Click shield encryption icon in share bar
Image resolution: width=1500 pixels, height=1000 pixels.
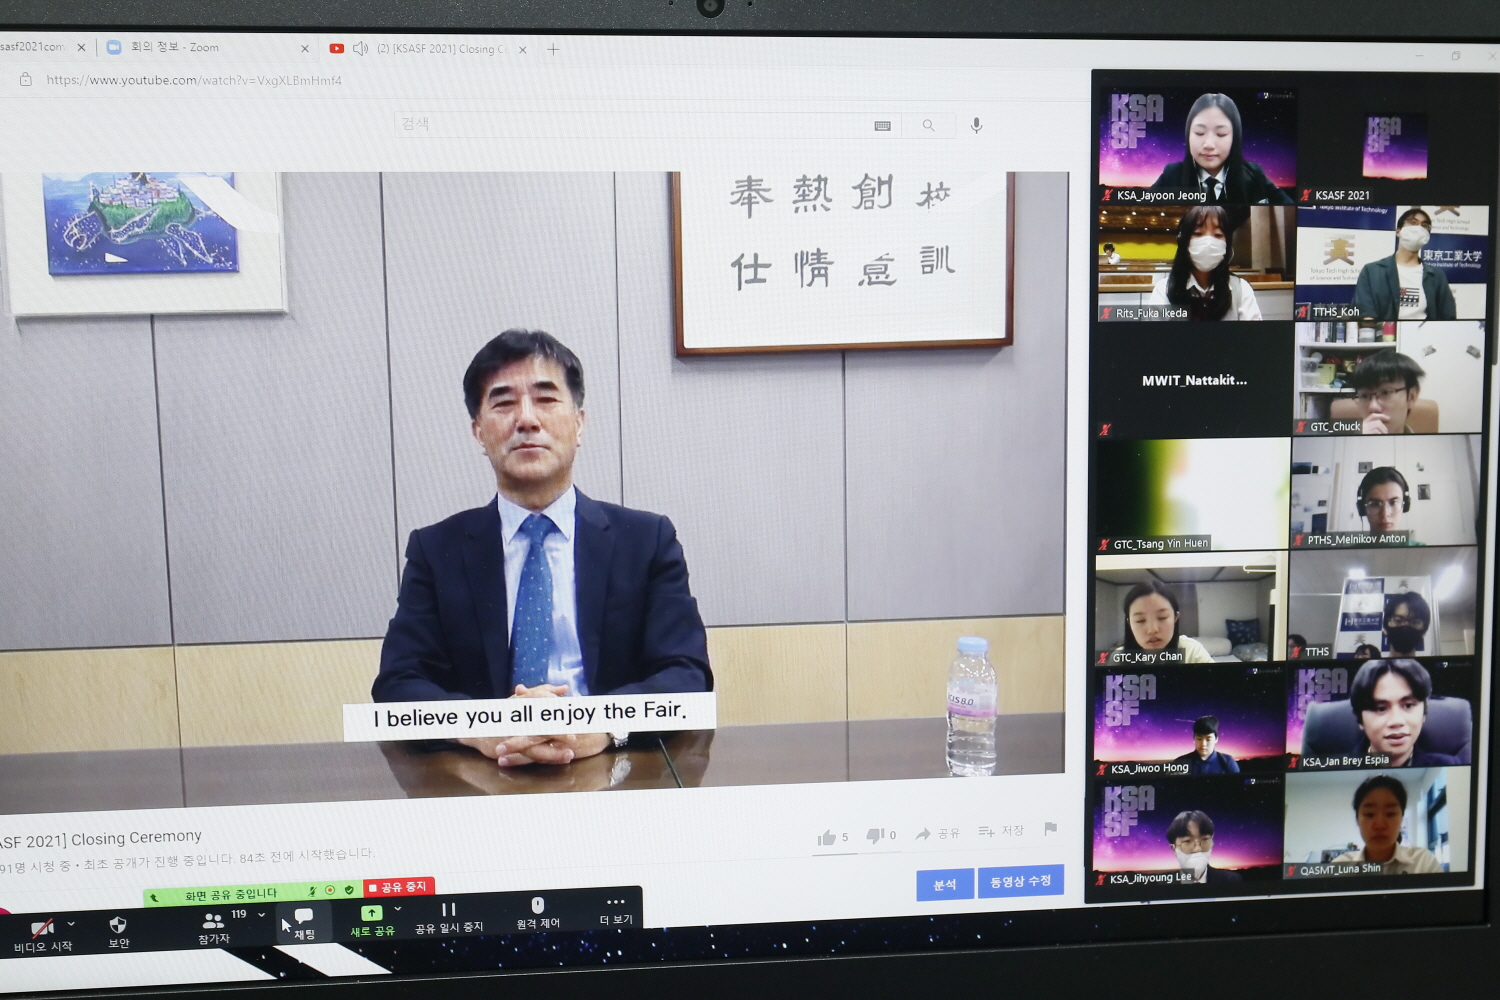[x=349, y=889]
